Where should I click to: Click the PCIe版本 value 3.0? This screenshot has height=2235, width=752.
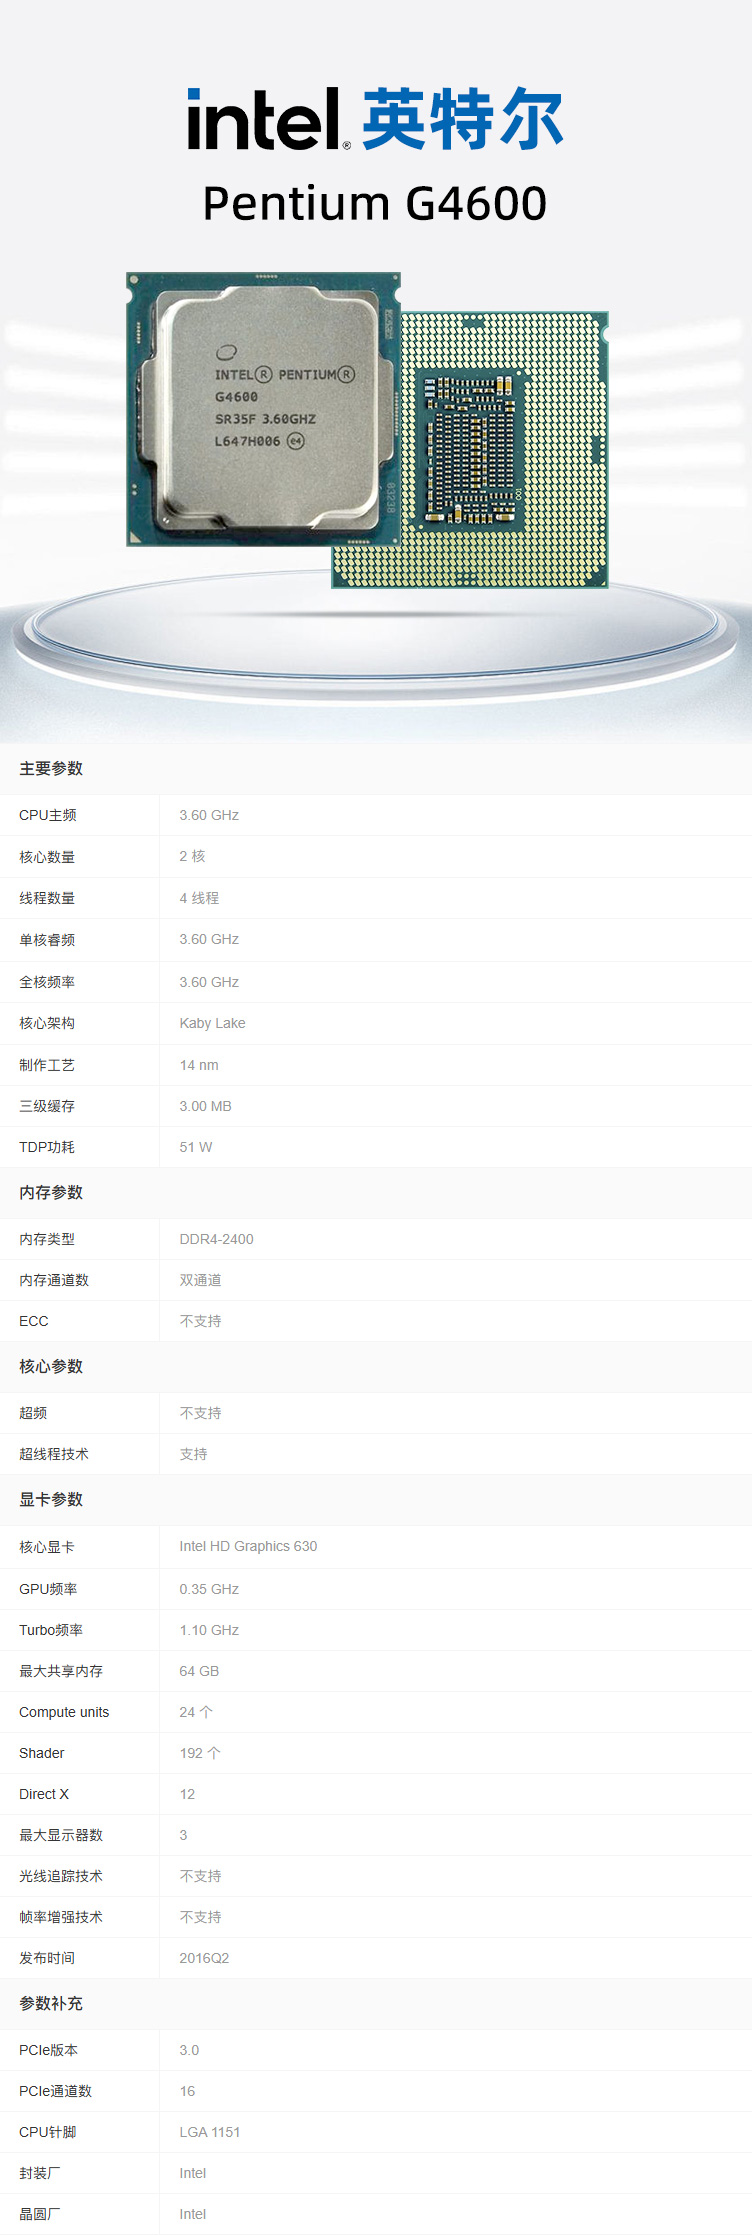(x=189, y=2050)
